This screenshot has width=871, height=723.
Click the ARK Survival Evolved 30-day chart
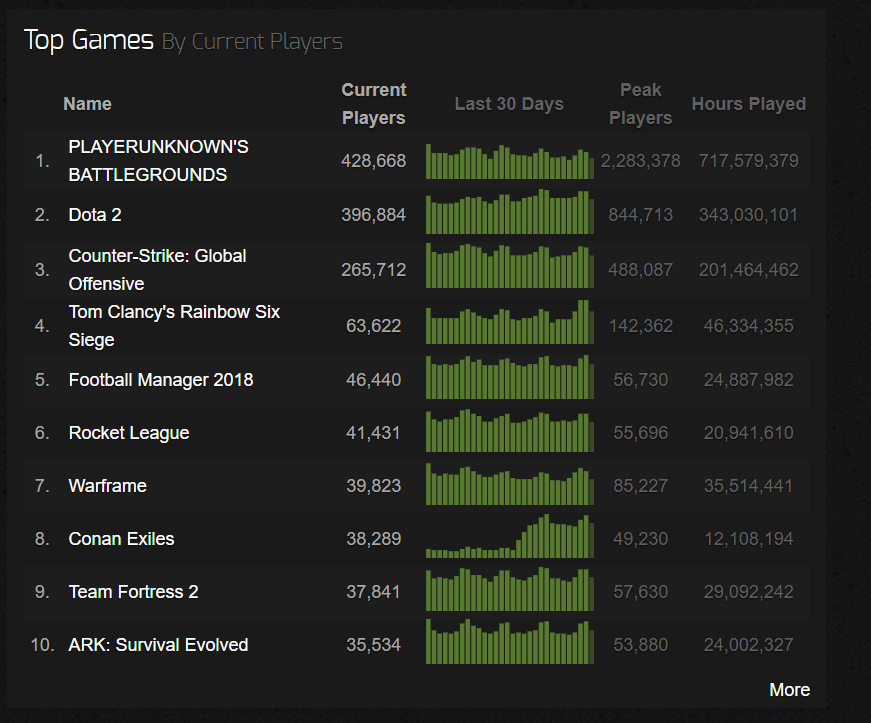tap(510, 641)
